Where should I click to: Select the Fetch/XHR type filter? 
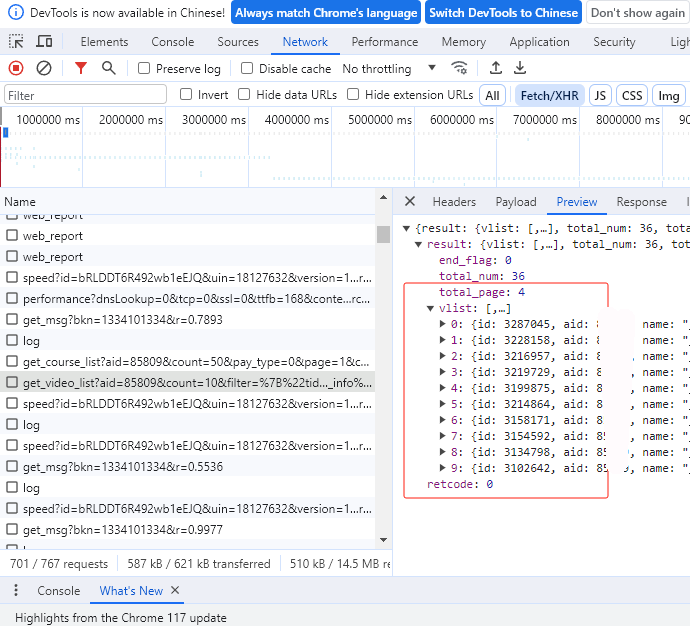(x=550, y=95)
